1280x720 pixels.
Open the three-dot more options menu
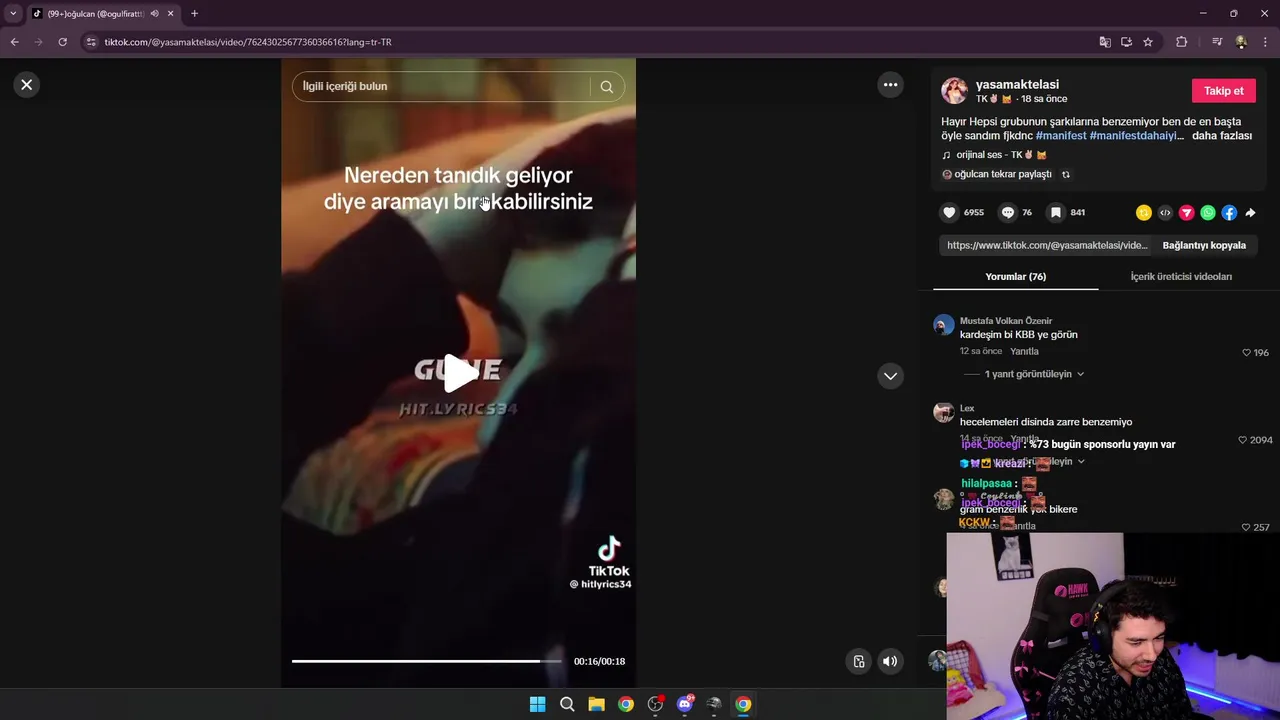pyautogui.click(x=890, y=85)
